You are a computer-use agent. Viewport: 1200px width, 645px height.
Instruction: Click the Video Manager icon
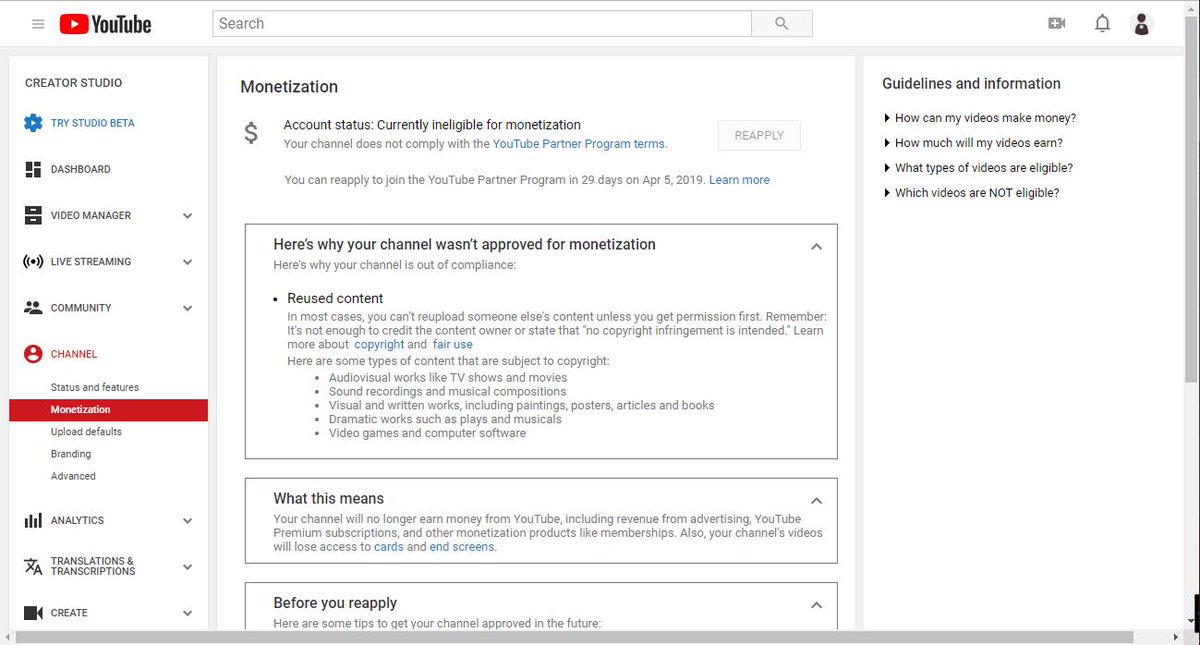click(33, 215)
